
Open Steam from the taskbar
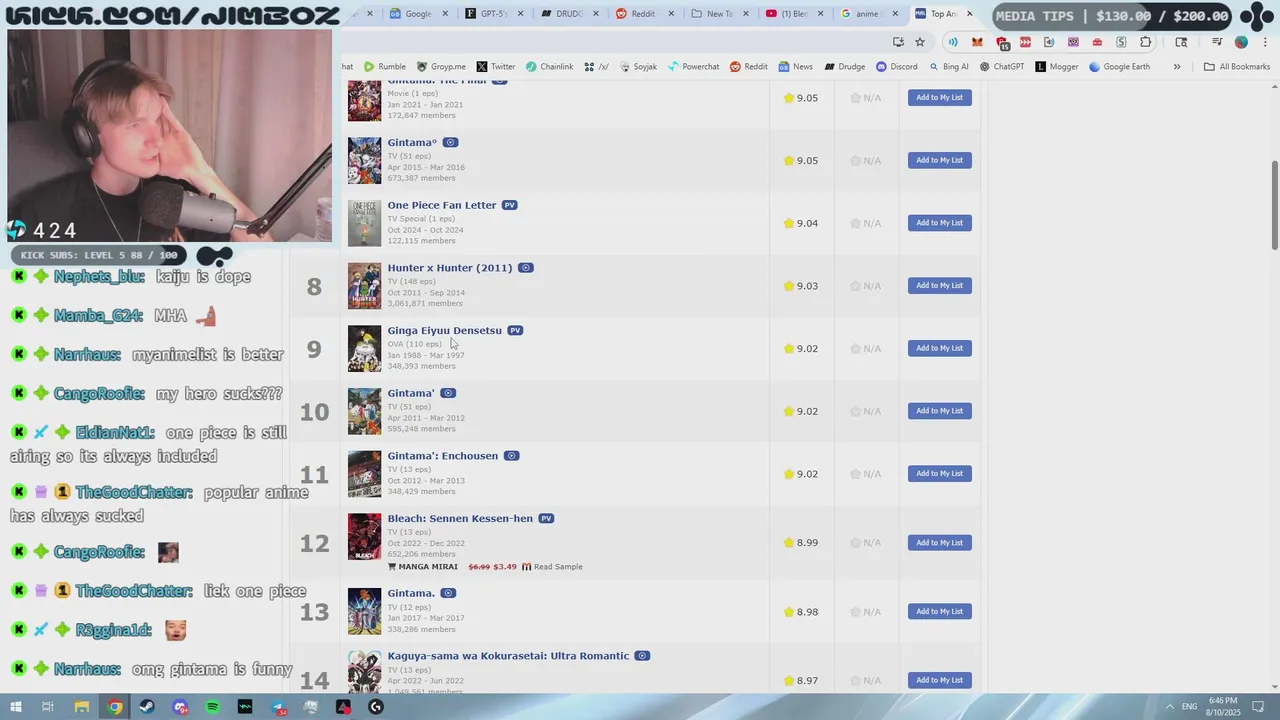(x=147, y=707)
